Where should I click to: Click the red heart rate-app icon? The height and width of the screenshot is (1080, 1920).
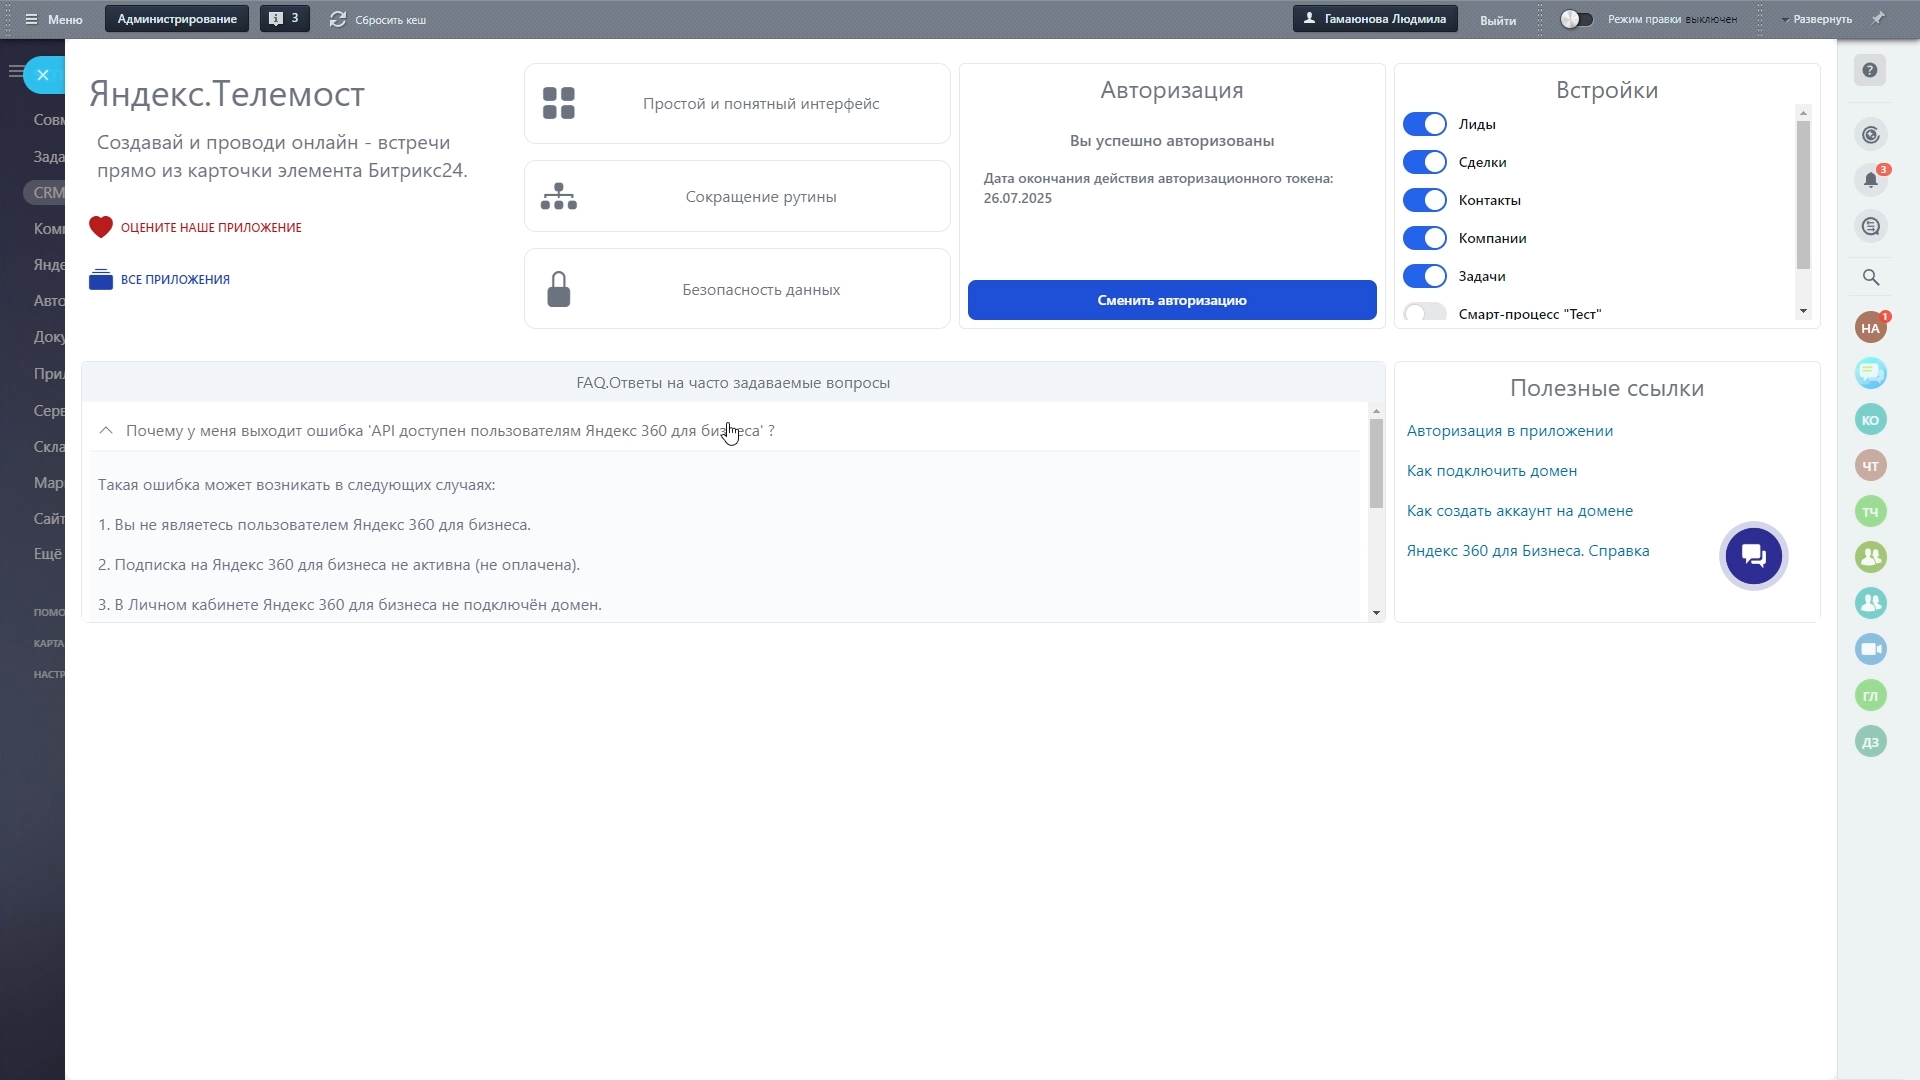(100, 227)
